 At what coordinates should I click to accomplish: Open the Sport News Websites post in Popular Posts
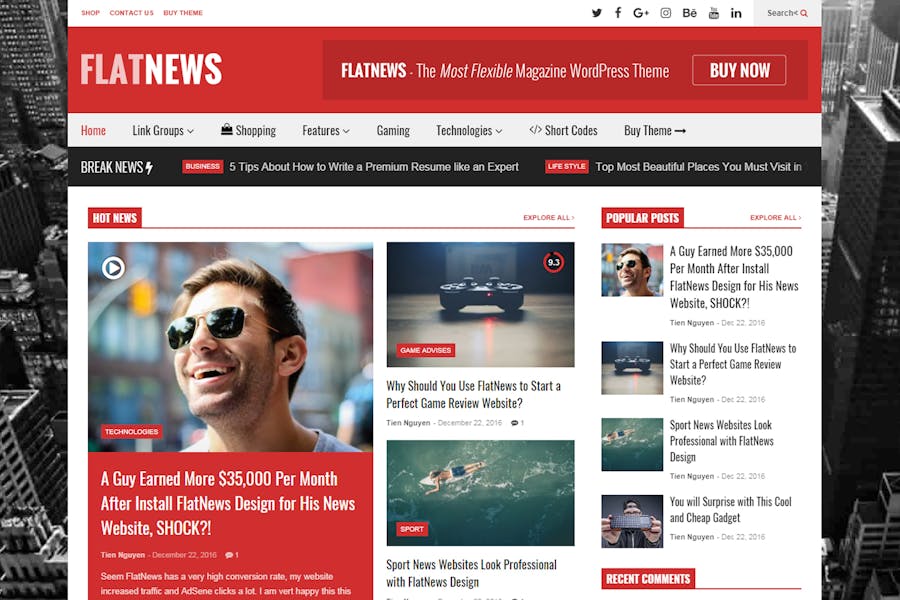point(721,441)
